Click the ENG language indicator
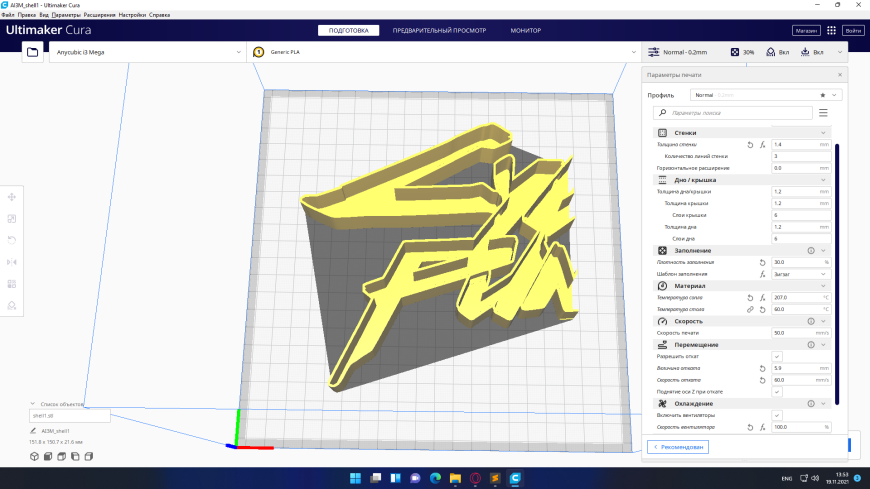This screenshot has width=870, height=489. 787,478
